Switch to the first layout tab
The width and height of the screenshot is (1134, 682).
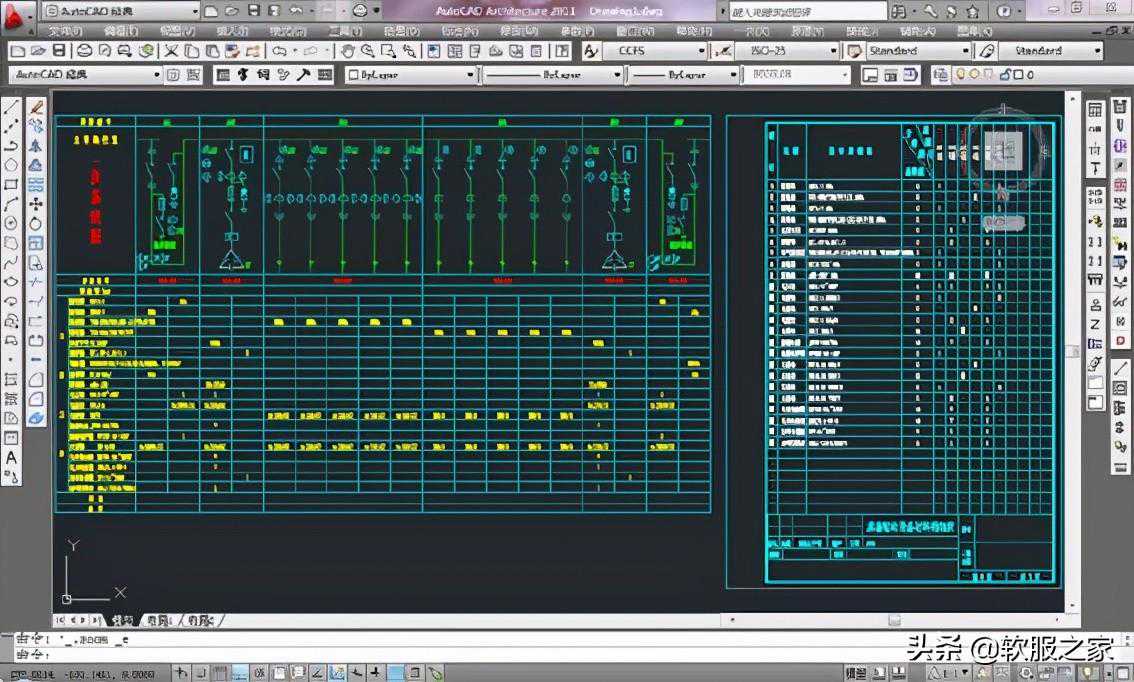158,621
